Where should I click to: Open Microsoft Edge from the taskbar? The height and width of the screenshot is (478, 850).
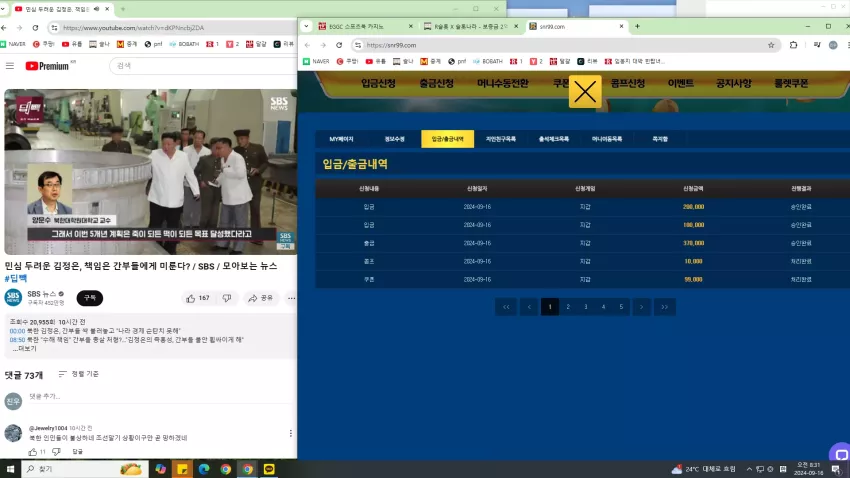point(204,469)
